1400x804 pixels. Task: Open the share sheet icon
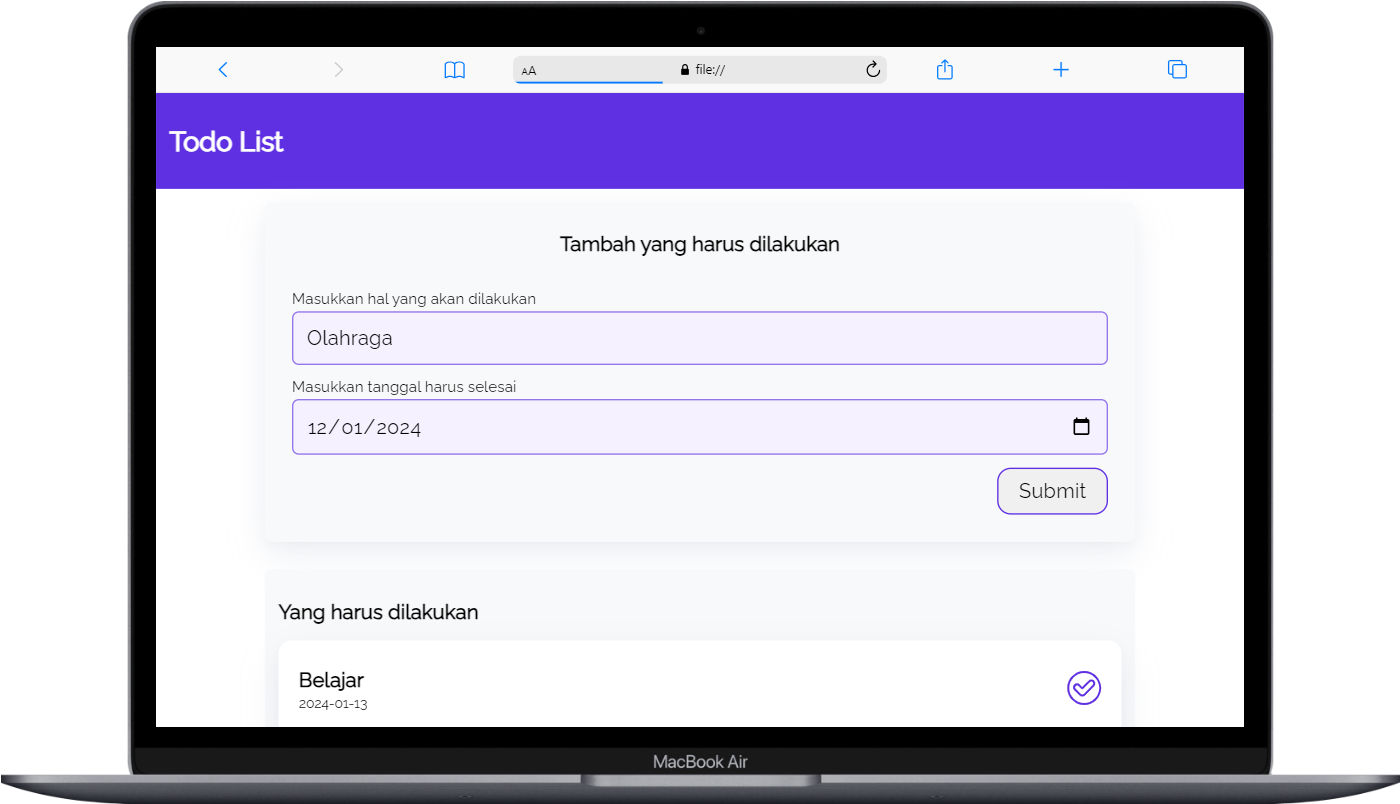pos(945,69)
